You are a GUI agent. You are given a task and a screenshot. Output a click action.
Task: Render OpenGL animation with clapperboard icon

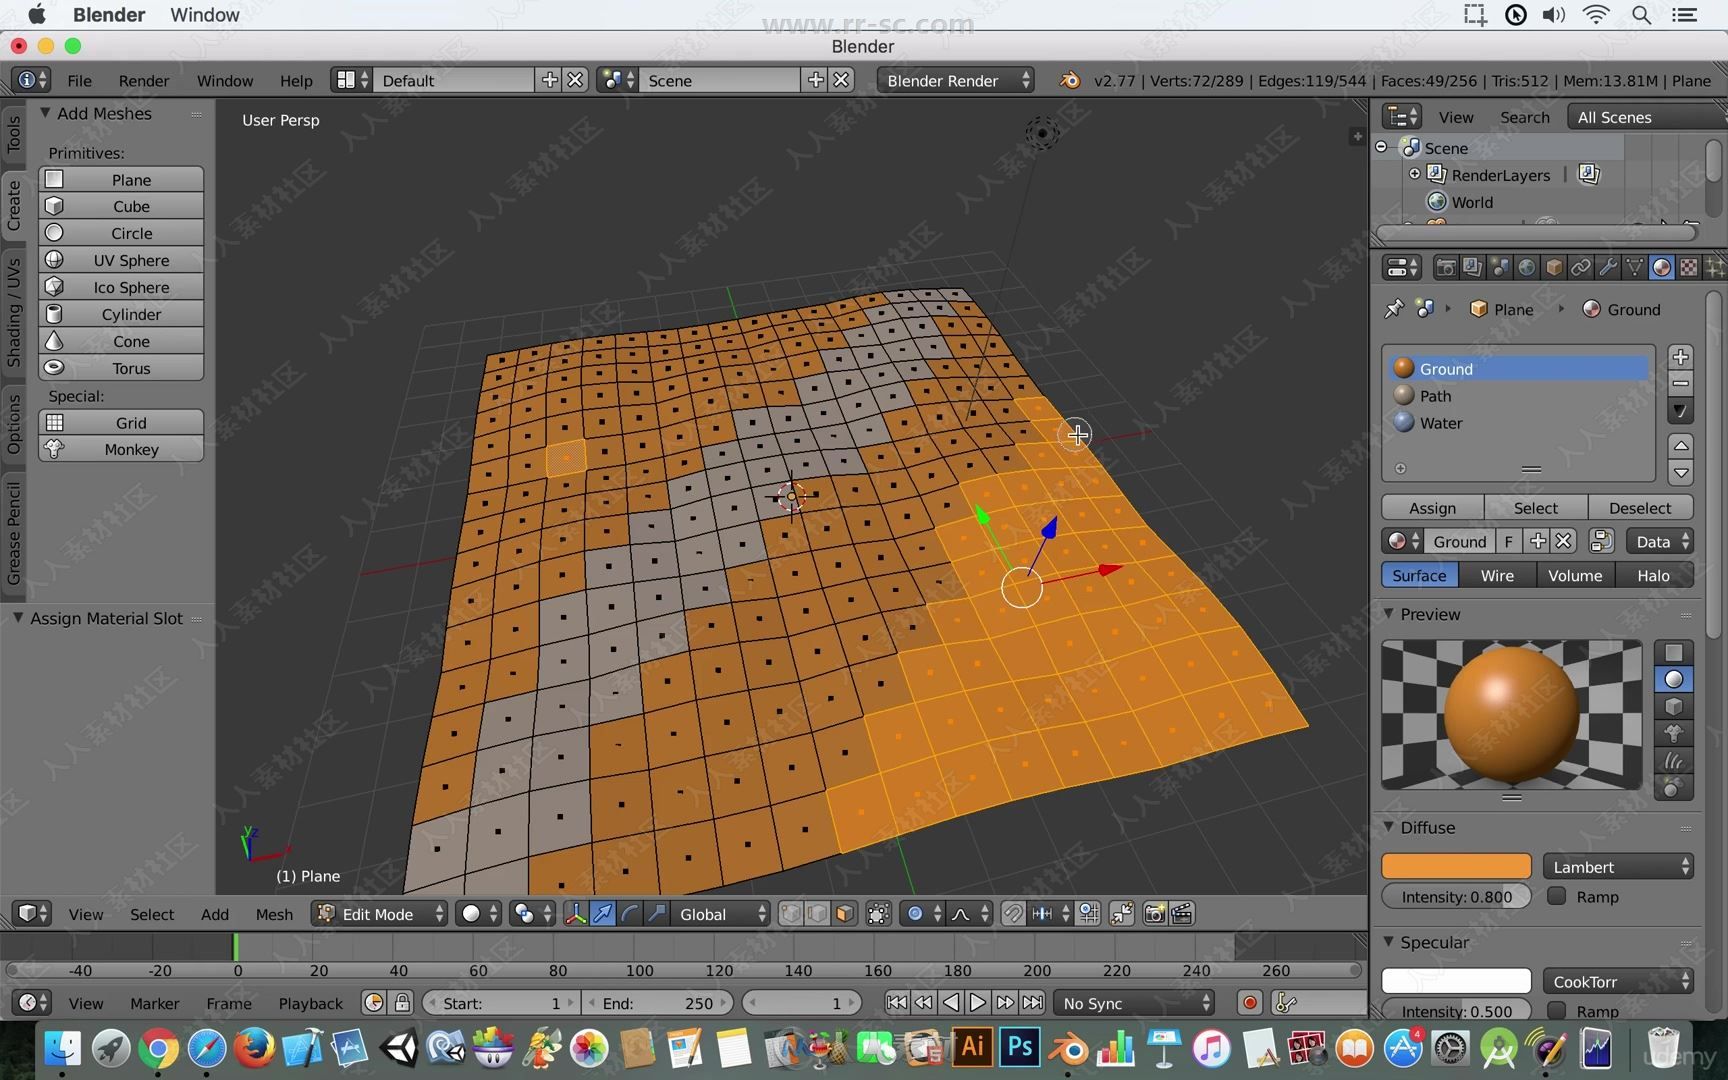pos(1181,914)
